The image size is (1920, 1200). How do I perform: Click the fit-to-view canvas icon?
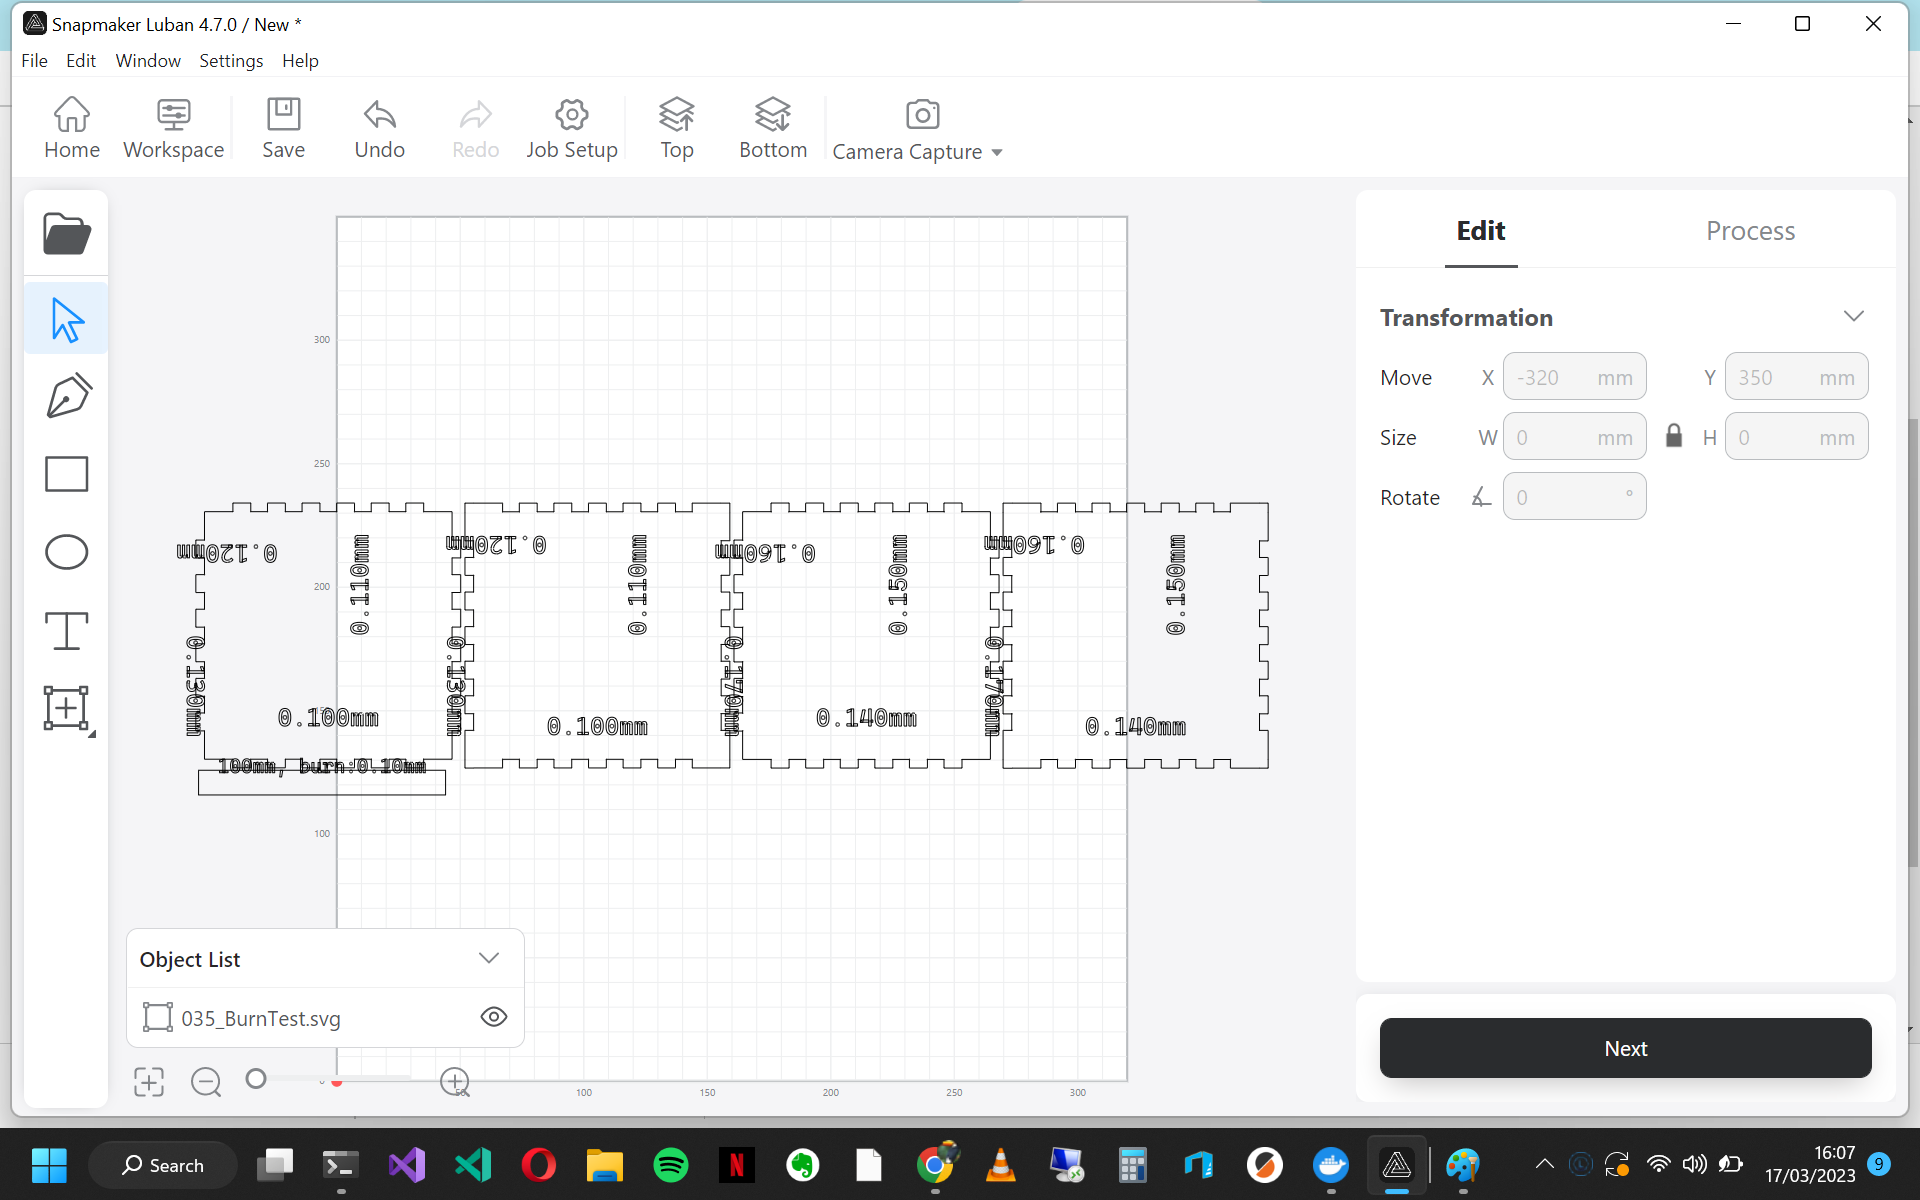[148, 1082]
